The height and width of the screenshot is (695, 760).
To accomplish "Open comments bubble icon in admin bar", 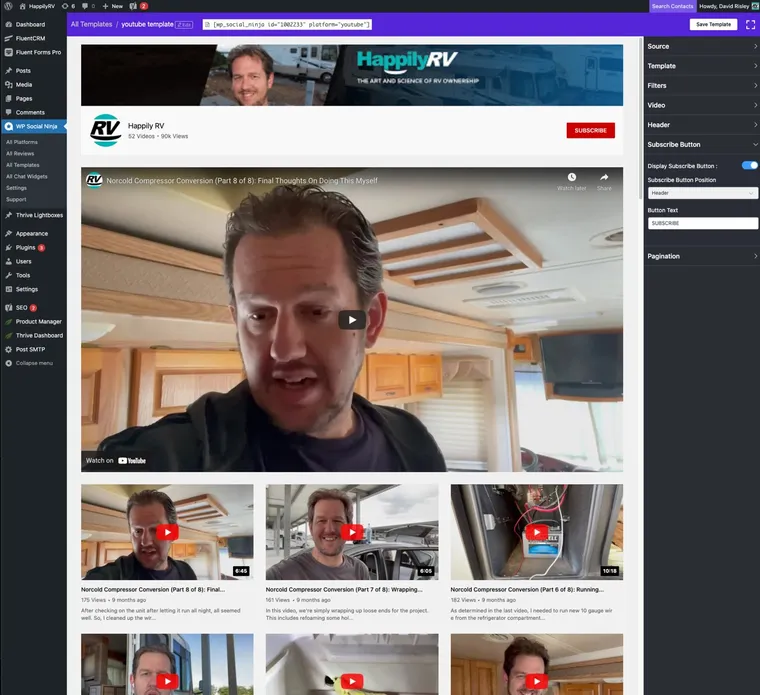I will click(x=85, y=6).
